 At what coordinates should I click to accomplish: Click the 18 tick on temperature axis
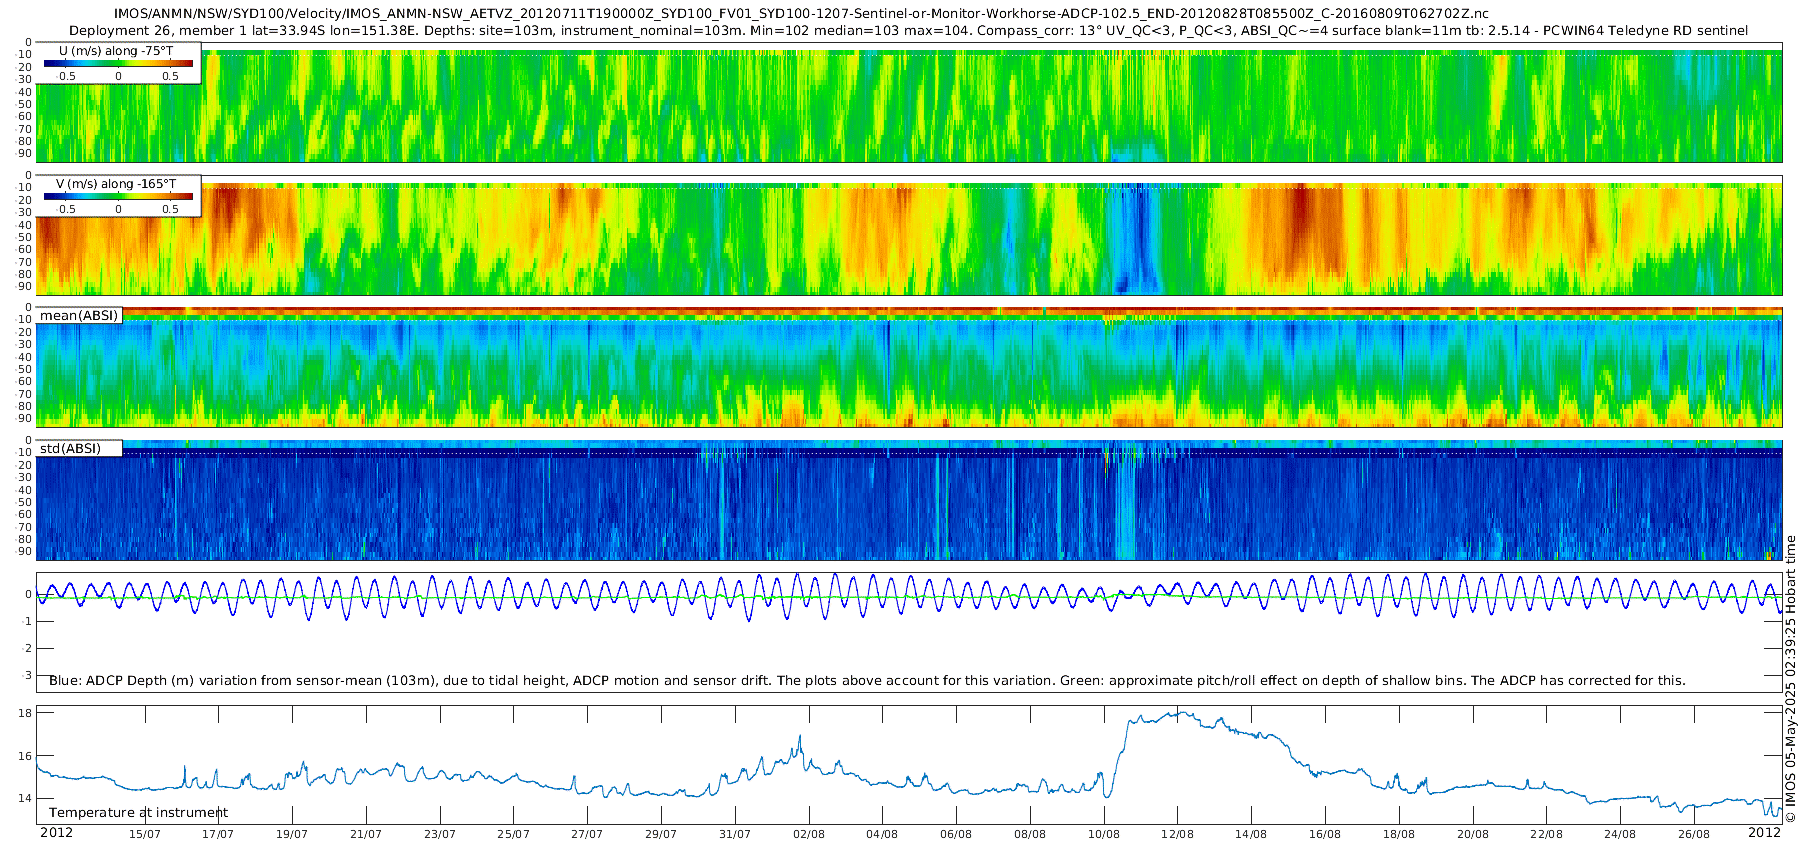(x=25, y=713)
